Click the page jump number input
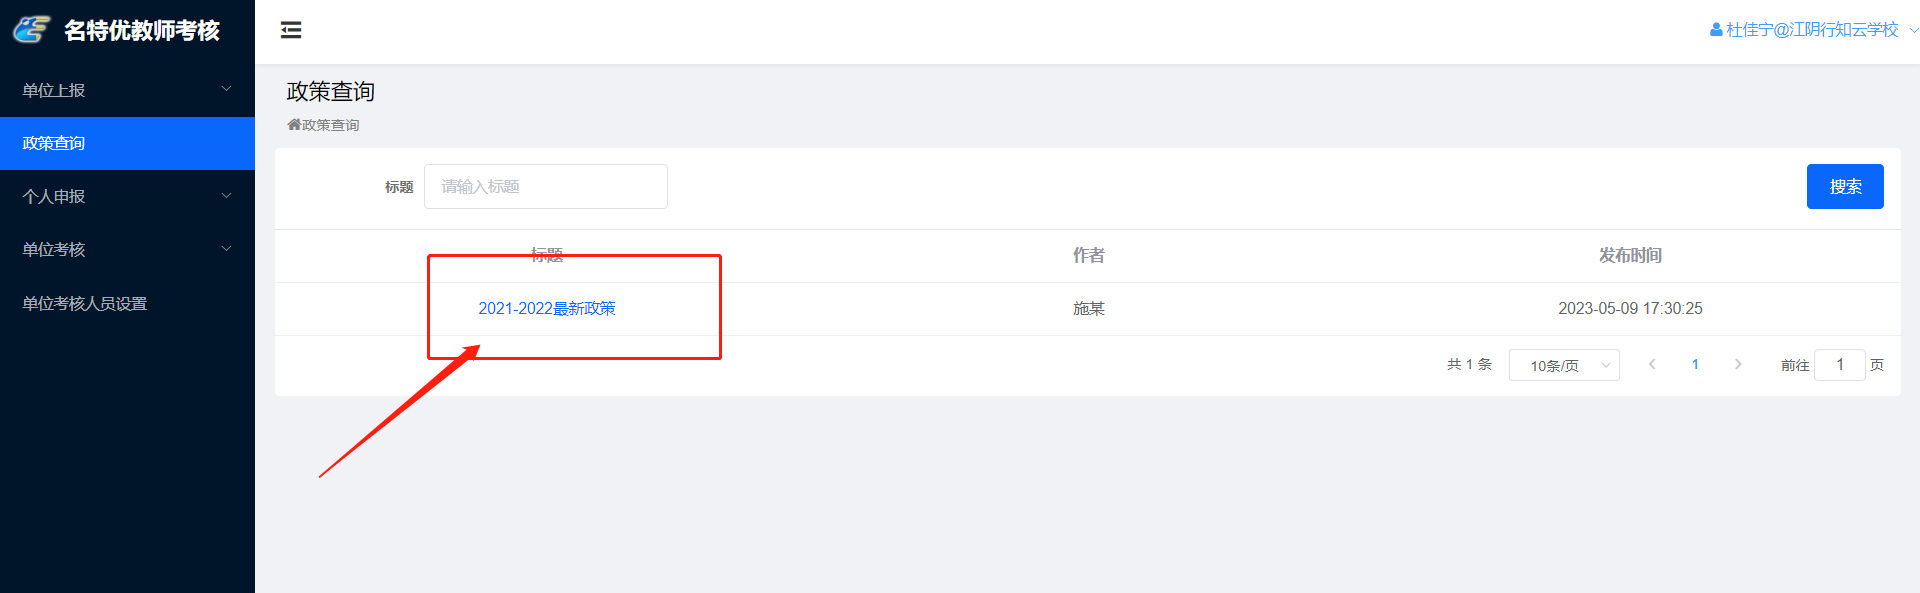 1839,365
